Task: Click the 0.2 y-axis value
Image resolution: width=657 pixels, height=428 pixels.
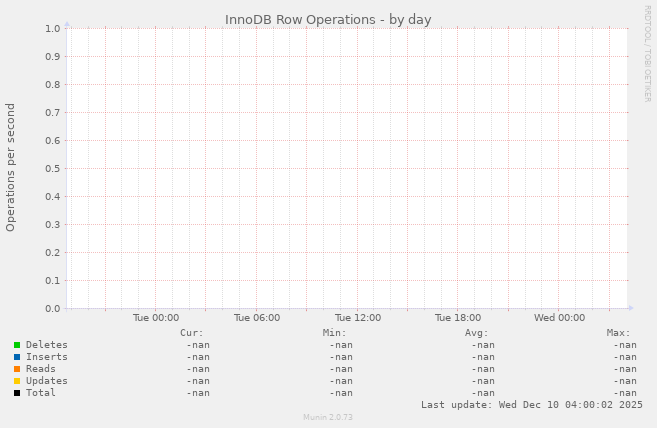Action: (x=53, y=252)
